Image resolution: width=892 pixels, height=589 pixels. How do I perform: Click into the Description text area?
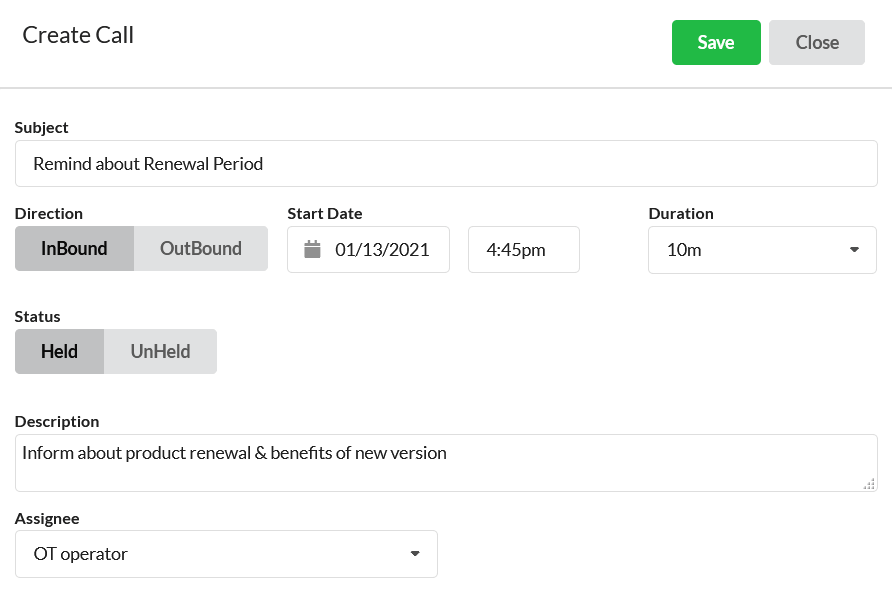(x=447, y=463)
